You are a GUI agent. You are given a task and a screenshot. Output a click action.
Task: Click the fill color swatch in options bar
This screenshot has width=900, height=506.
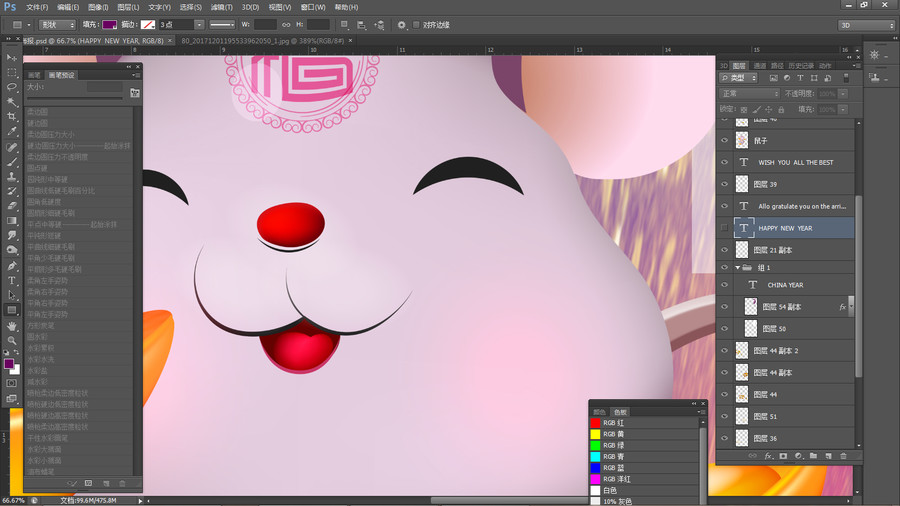point(109,25)
